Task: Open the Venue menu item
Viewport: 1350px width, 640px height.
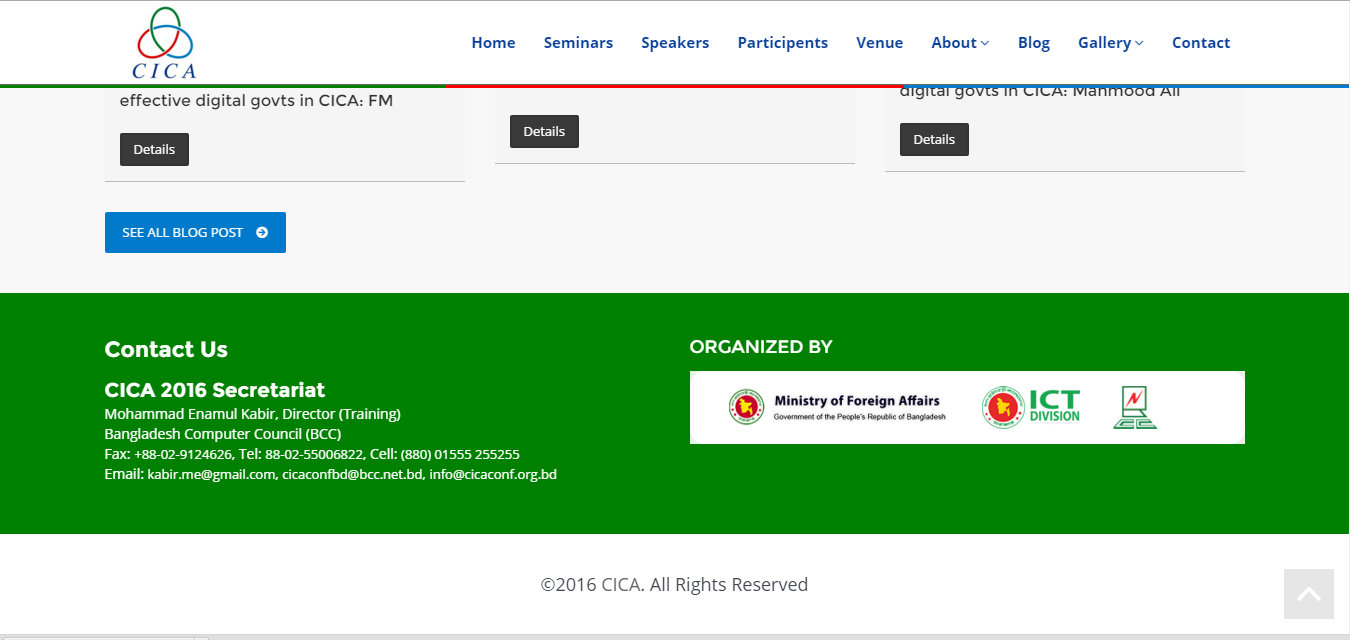Action: pos(879,43)
